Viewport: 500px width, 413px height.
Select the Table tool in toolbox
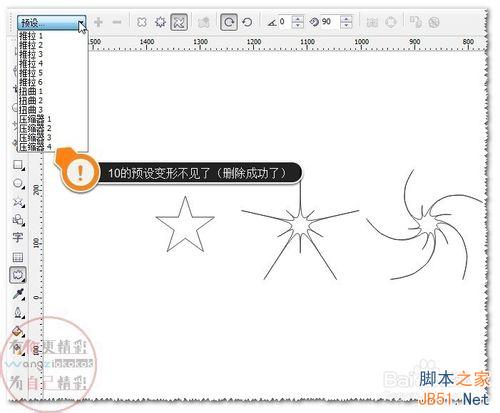[18, 257]
